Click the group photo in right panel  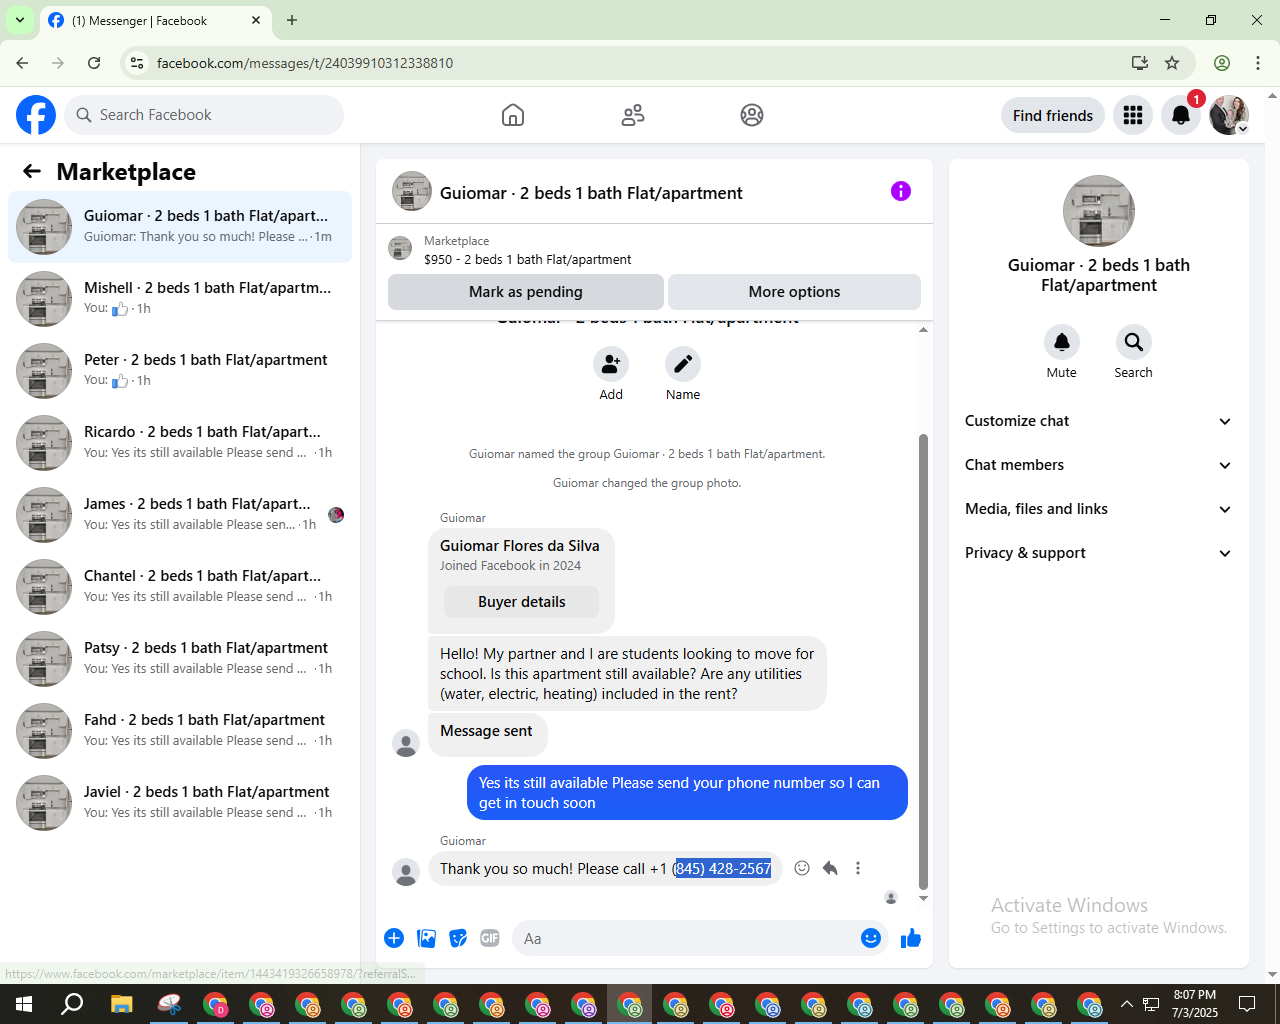(1098, 211)
